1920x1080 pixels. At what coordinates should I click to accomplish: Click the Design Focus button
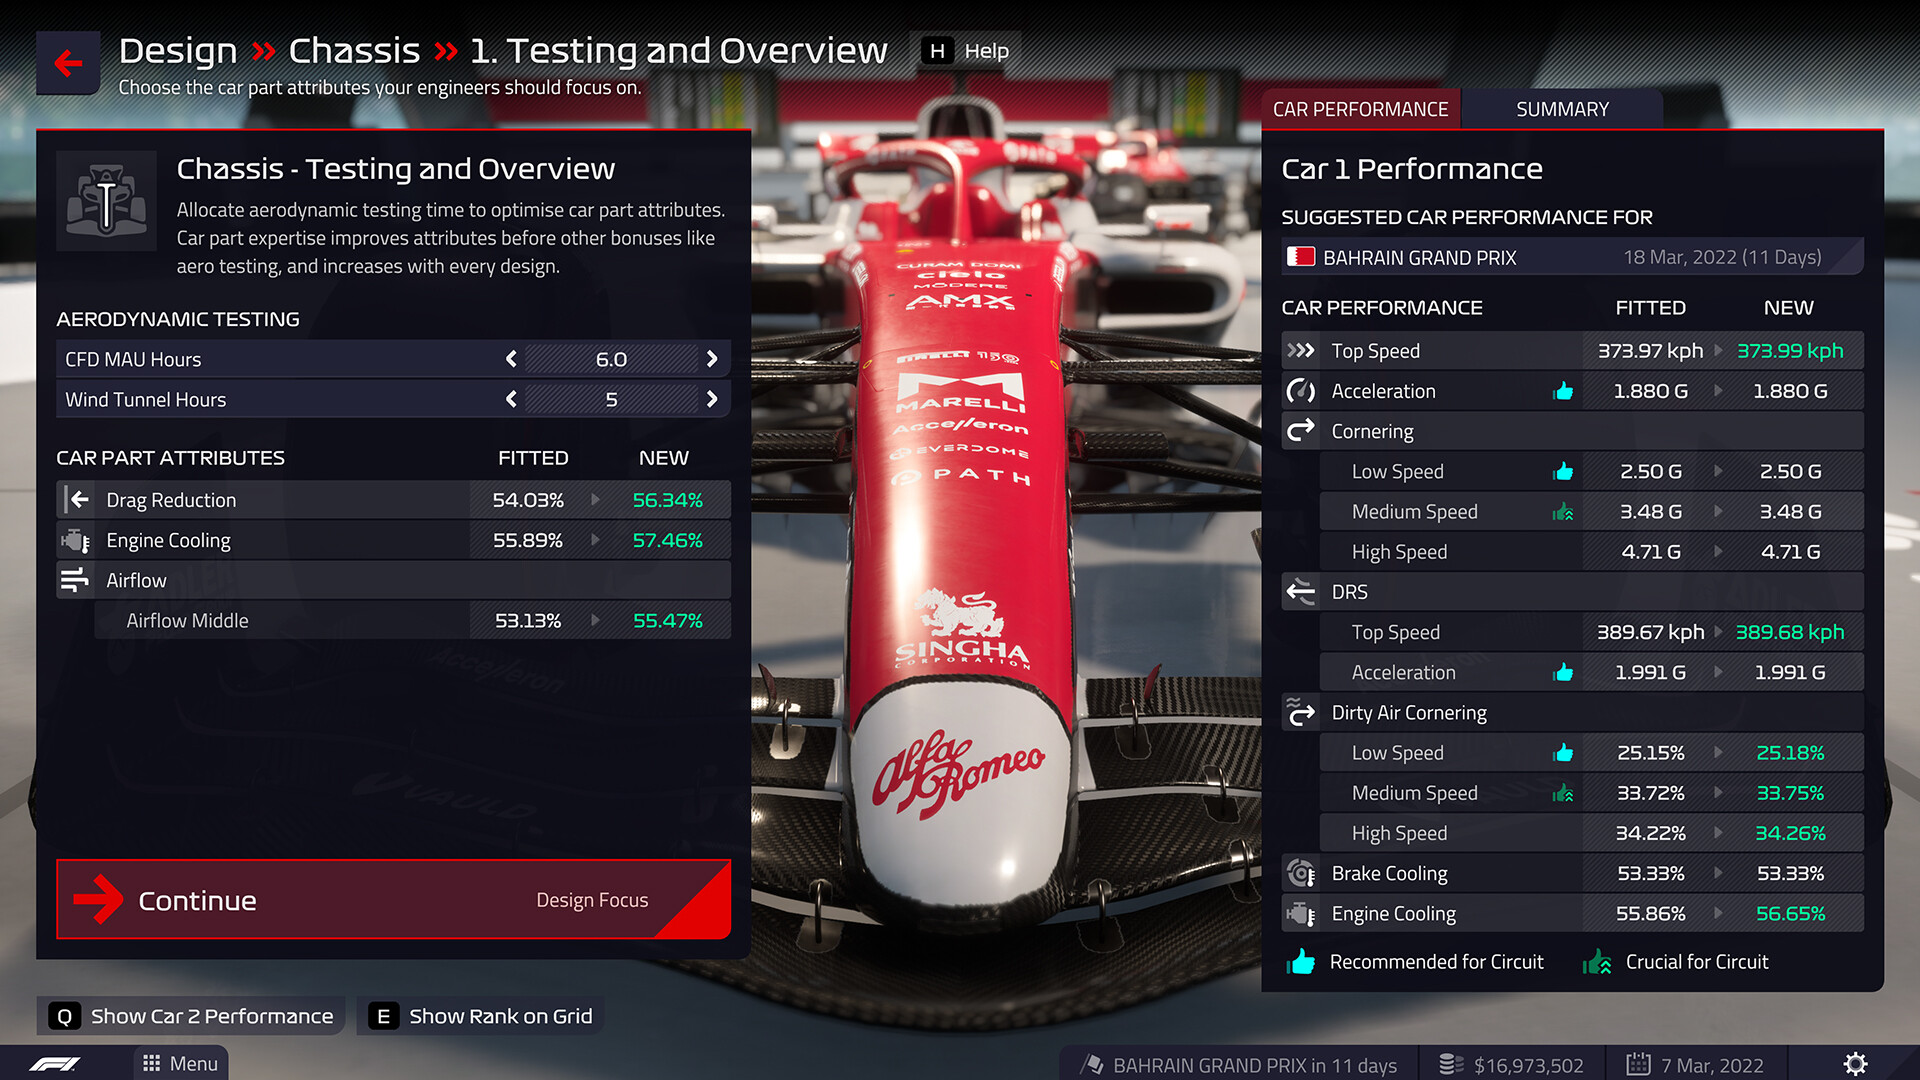tap(591, 899)
